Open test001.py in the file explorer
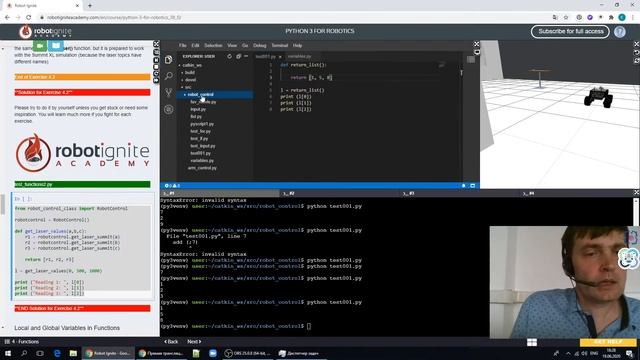Screen dimensions: 640x360 (x=200, y=153)
